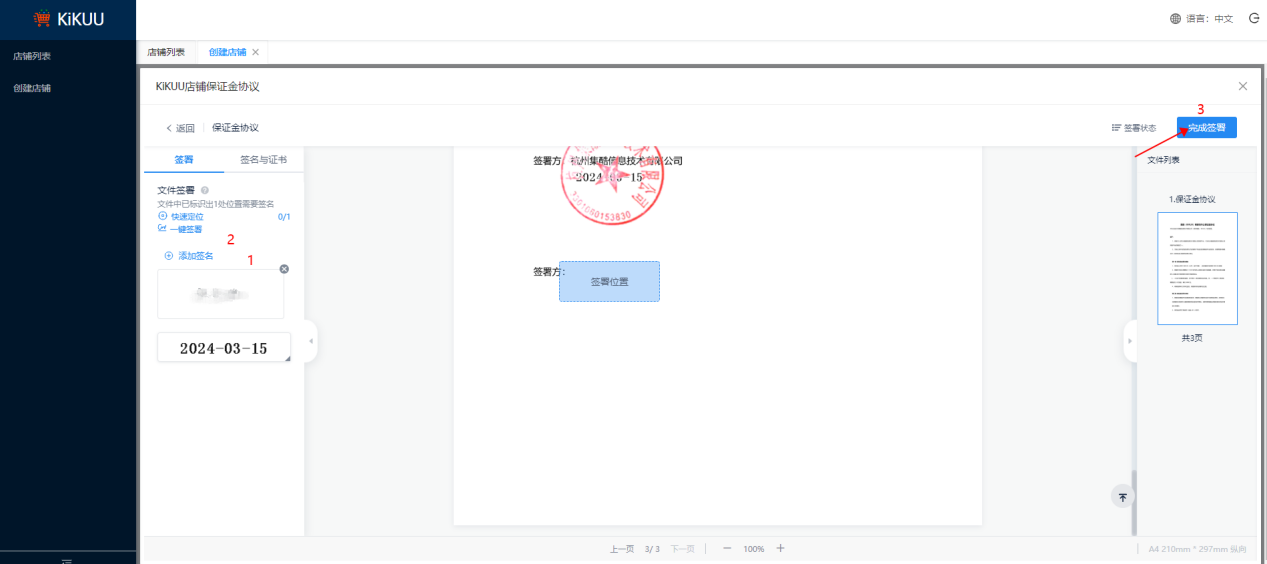Remove the signature with its delete icon

(x=284, y=269)
